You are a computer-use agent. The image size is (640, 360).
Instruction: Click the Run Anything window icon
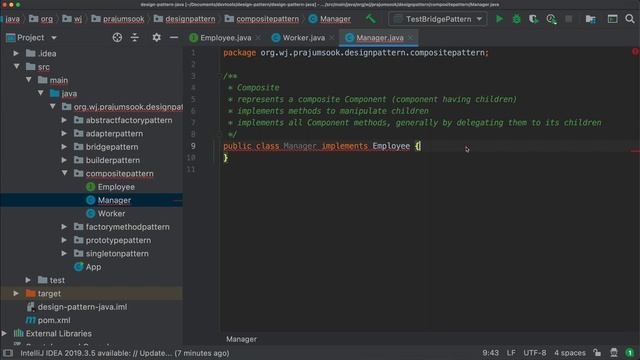(x=612, y=19)
